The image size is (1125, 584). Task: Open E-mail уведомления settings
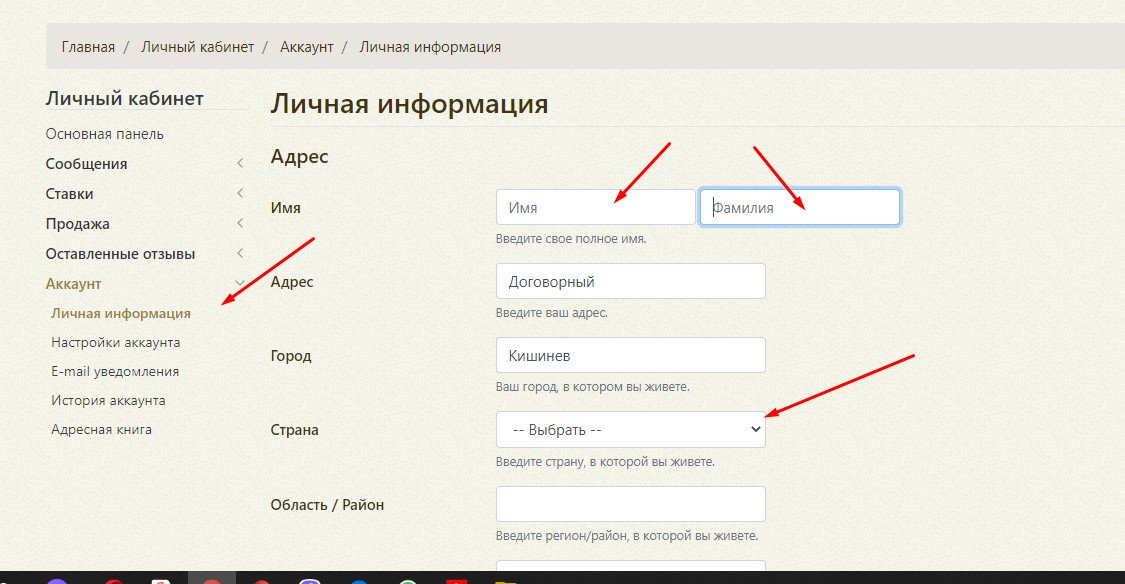(x=115, y=371)
